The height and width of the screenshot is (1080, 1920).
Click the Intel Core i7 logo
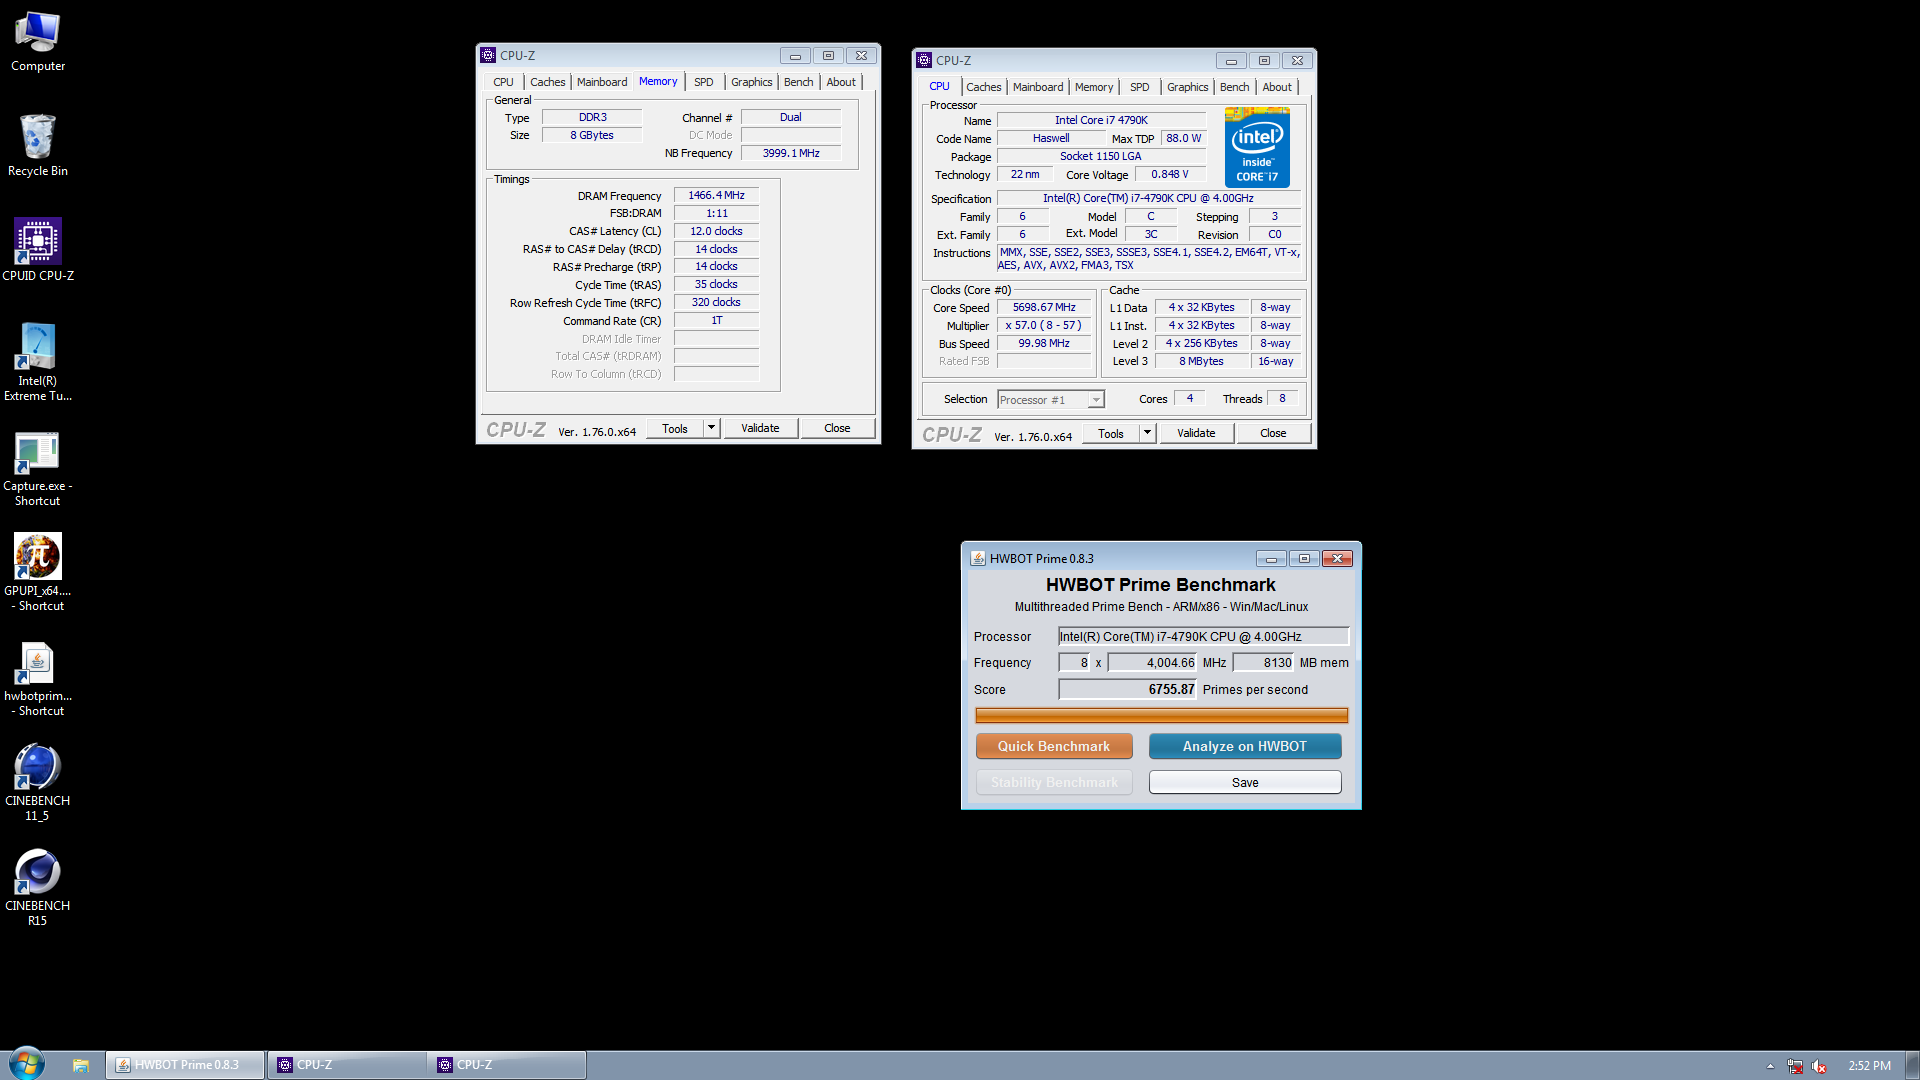pyautogui.click(x=1257, y=148)
